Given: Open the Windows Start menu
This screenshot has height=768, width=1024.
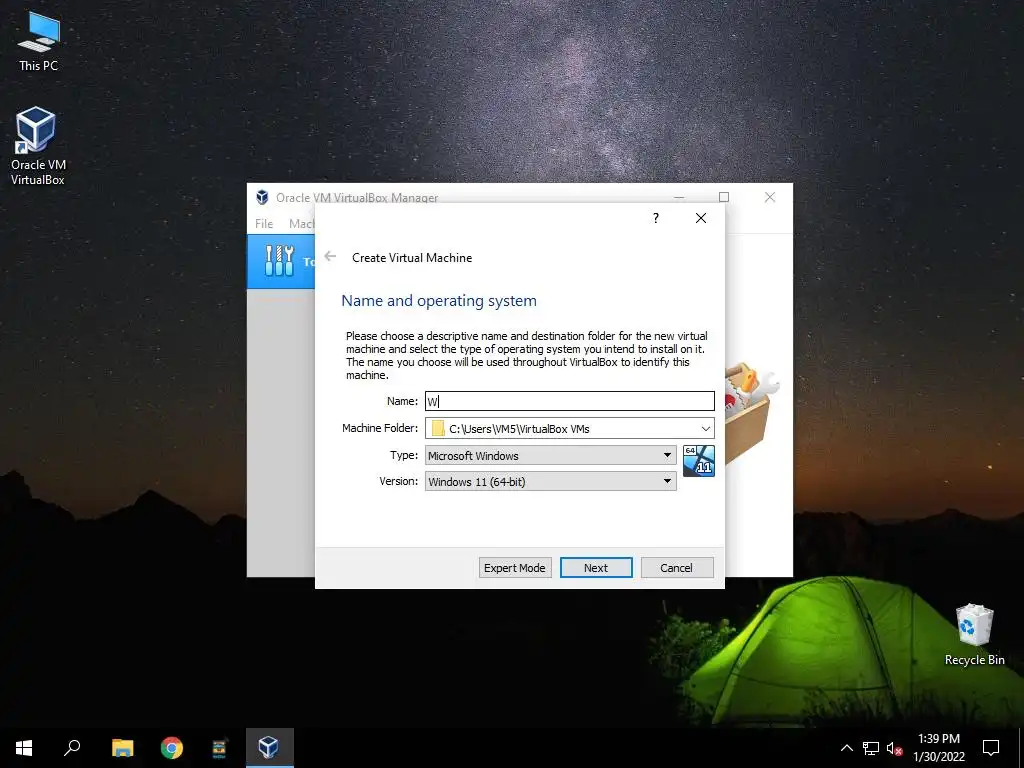Looking at the screenshot, I should point(24,748).
